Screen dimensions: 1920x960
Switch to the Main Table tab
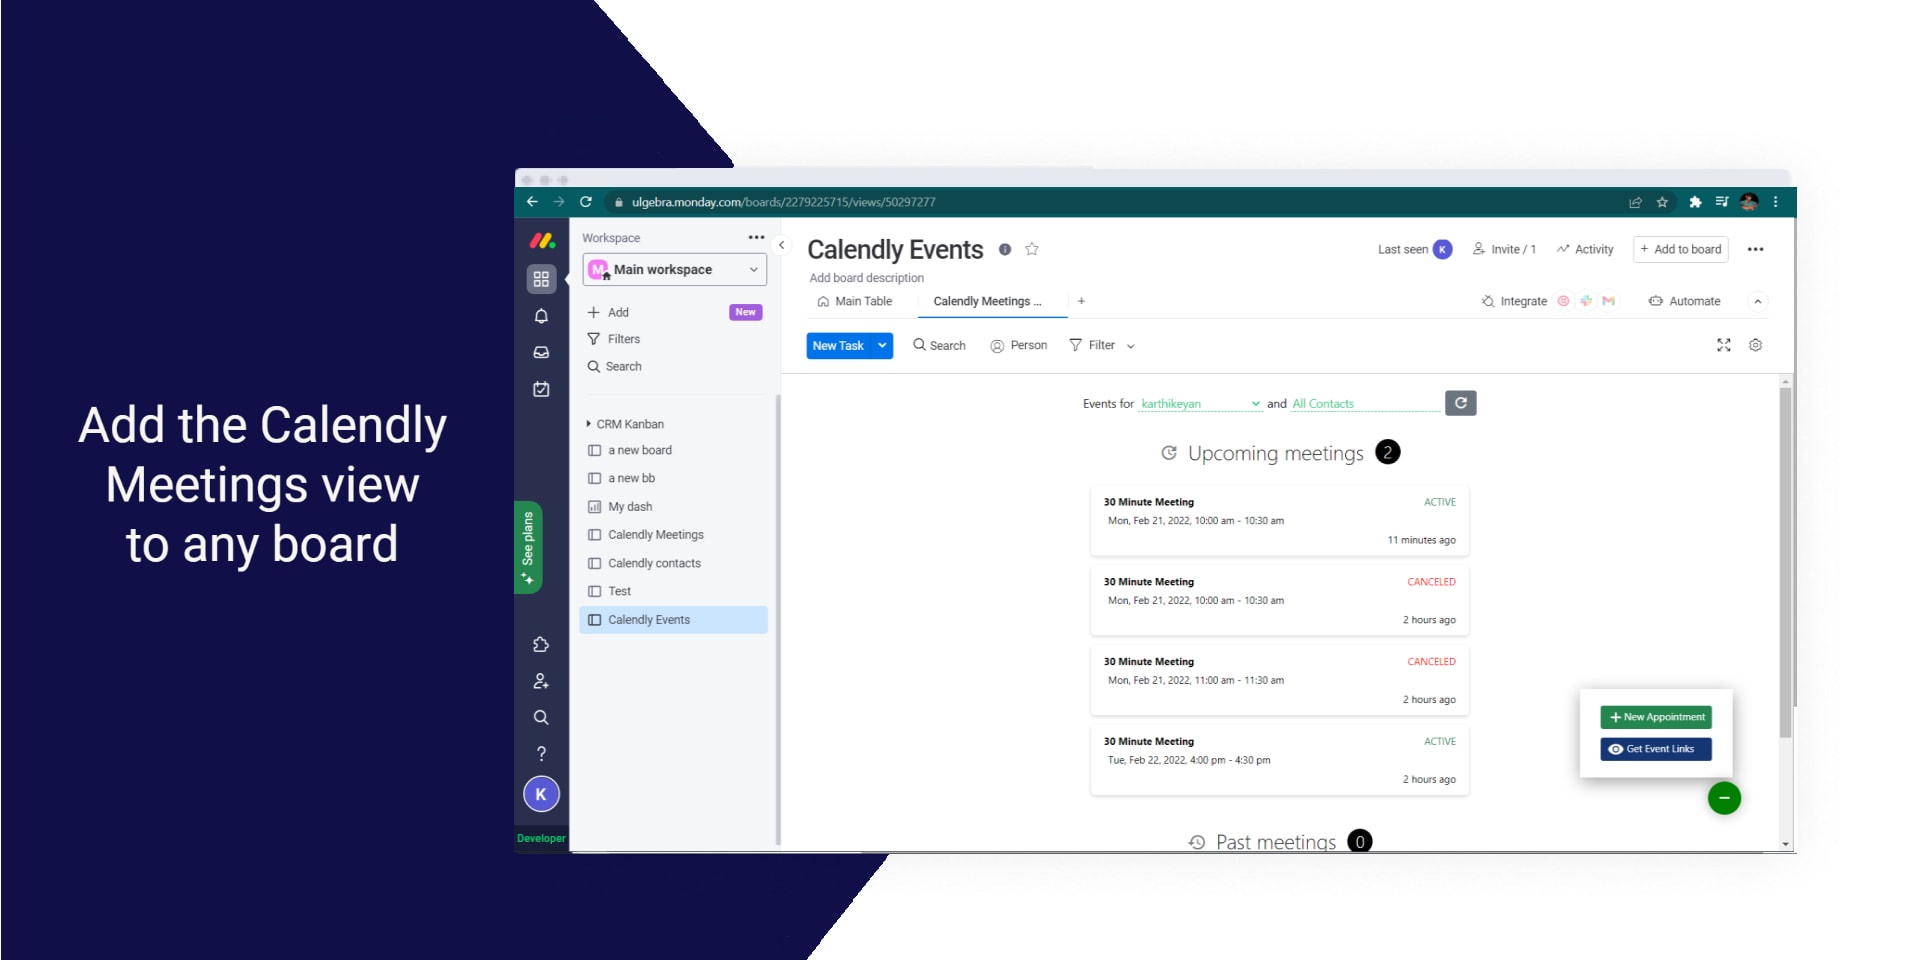pyautogui.click(x=855, y=301)
